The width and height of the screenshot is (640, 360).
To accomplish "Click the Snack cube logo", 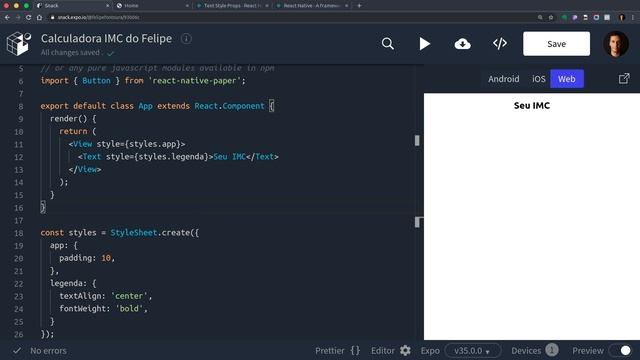I will click(x=18, y=44).
